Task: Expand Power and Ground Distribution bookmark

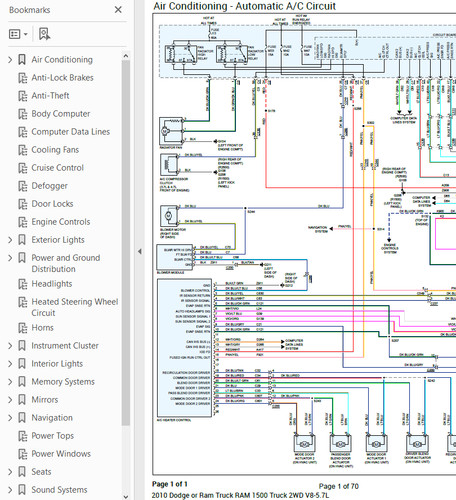Action: coord(10,258)
